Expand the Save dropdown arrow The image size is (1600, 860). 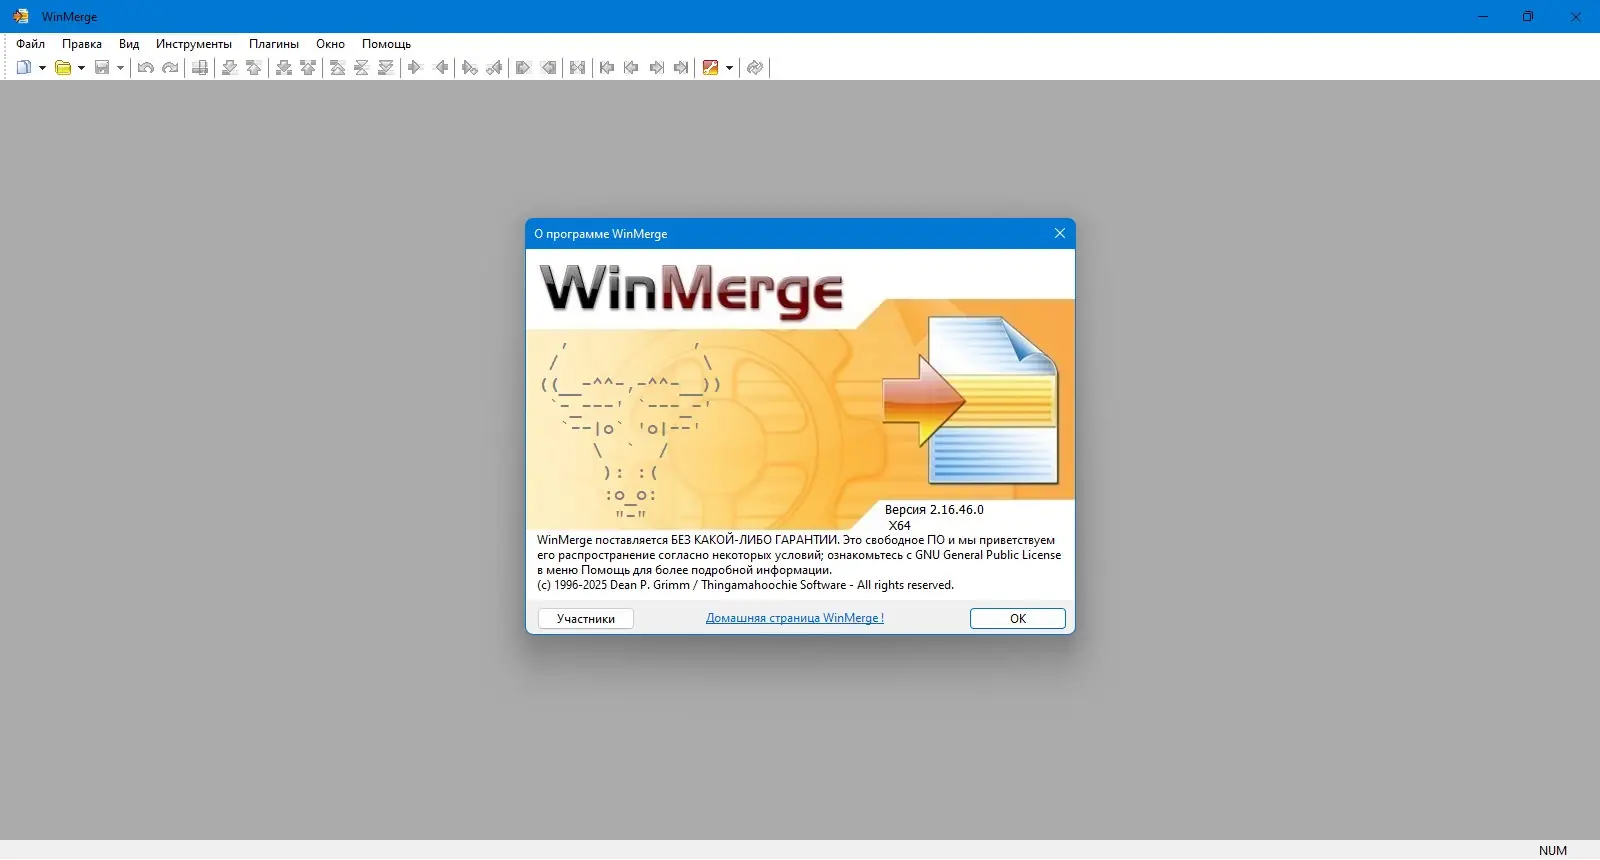pos(120,68)
